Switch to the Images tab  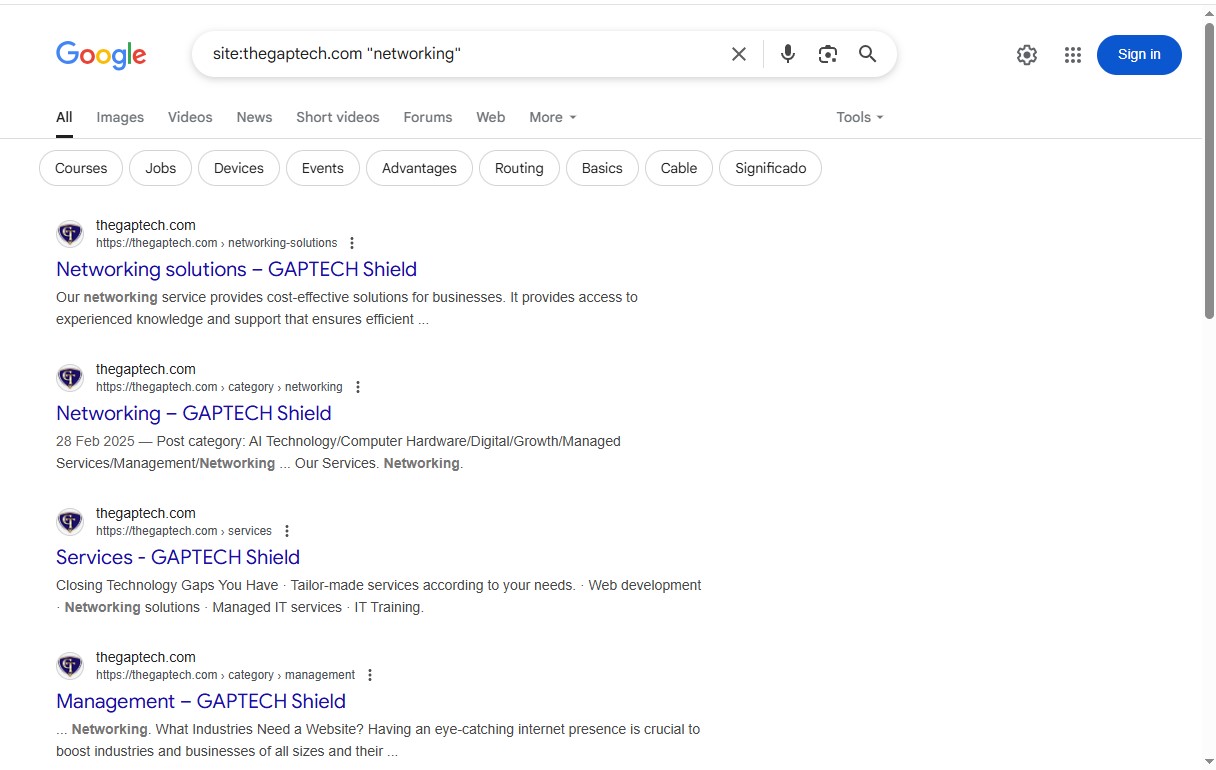point(120,117)
